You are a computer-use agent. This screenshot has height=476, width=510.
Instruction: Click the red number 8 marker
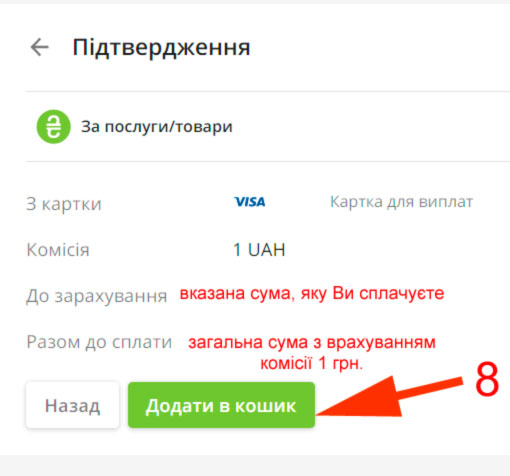coord(487,379)
